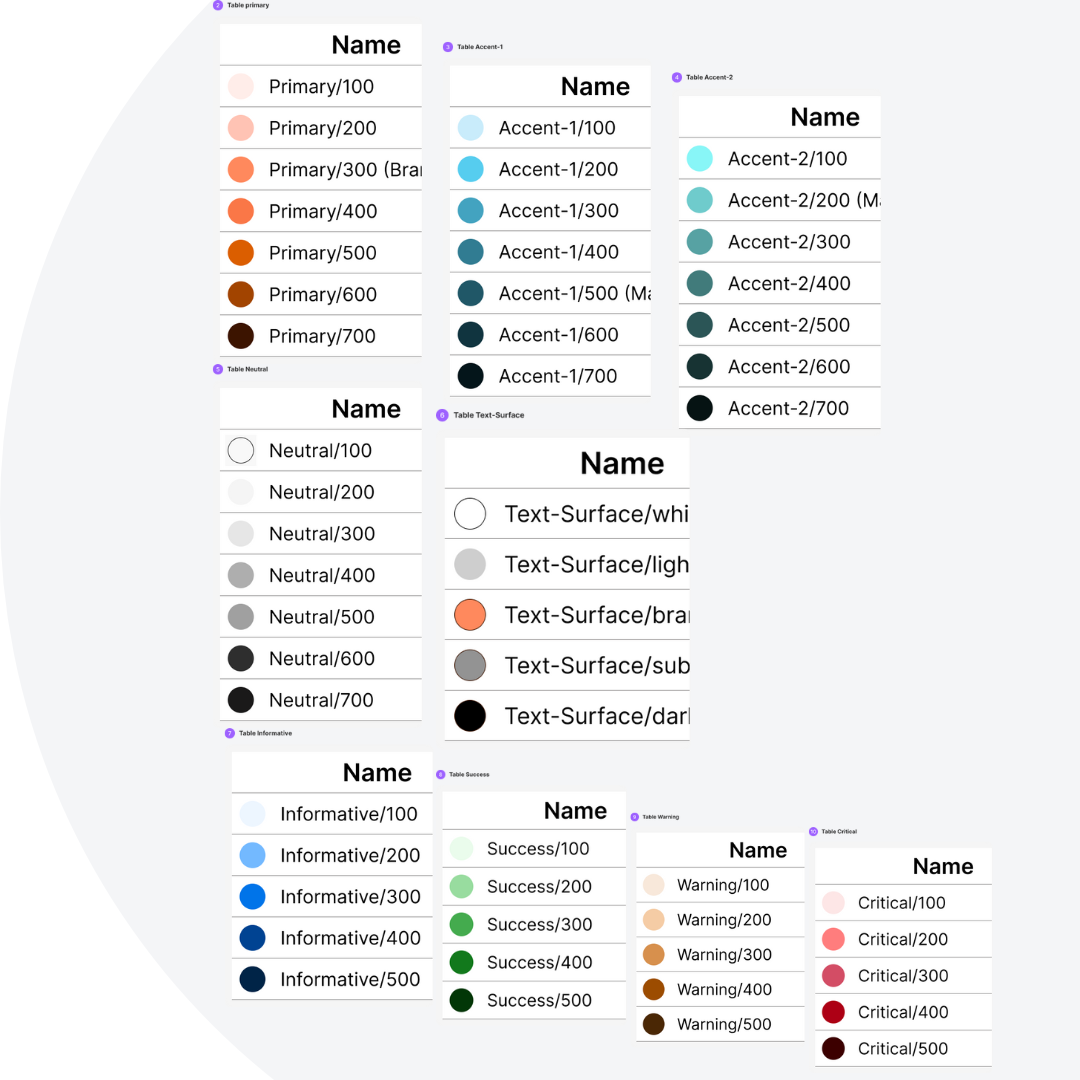Click the Accent-1/500 swatch circle
The image size is (1080, 1080).
click(470, 293)
